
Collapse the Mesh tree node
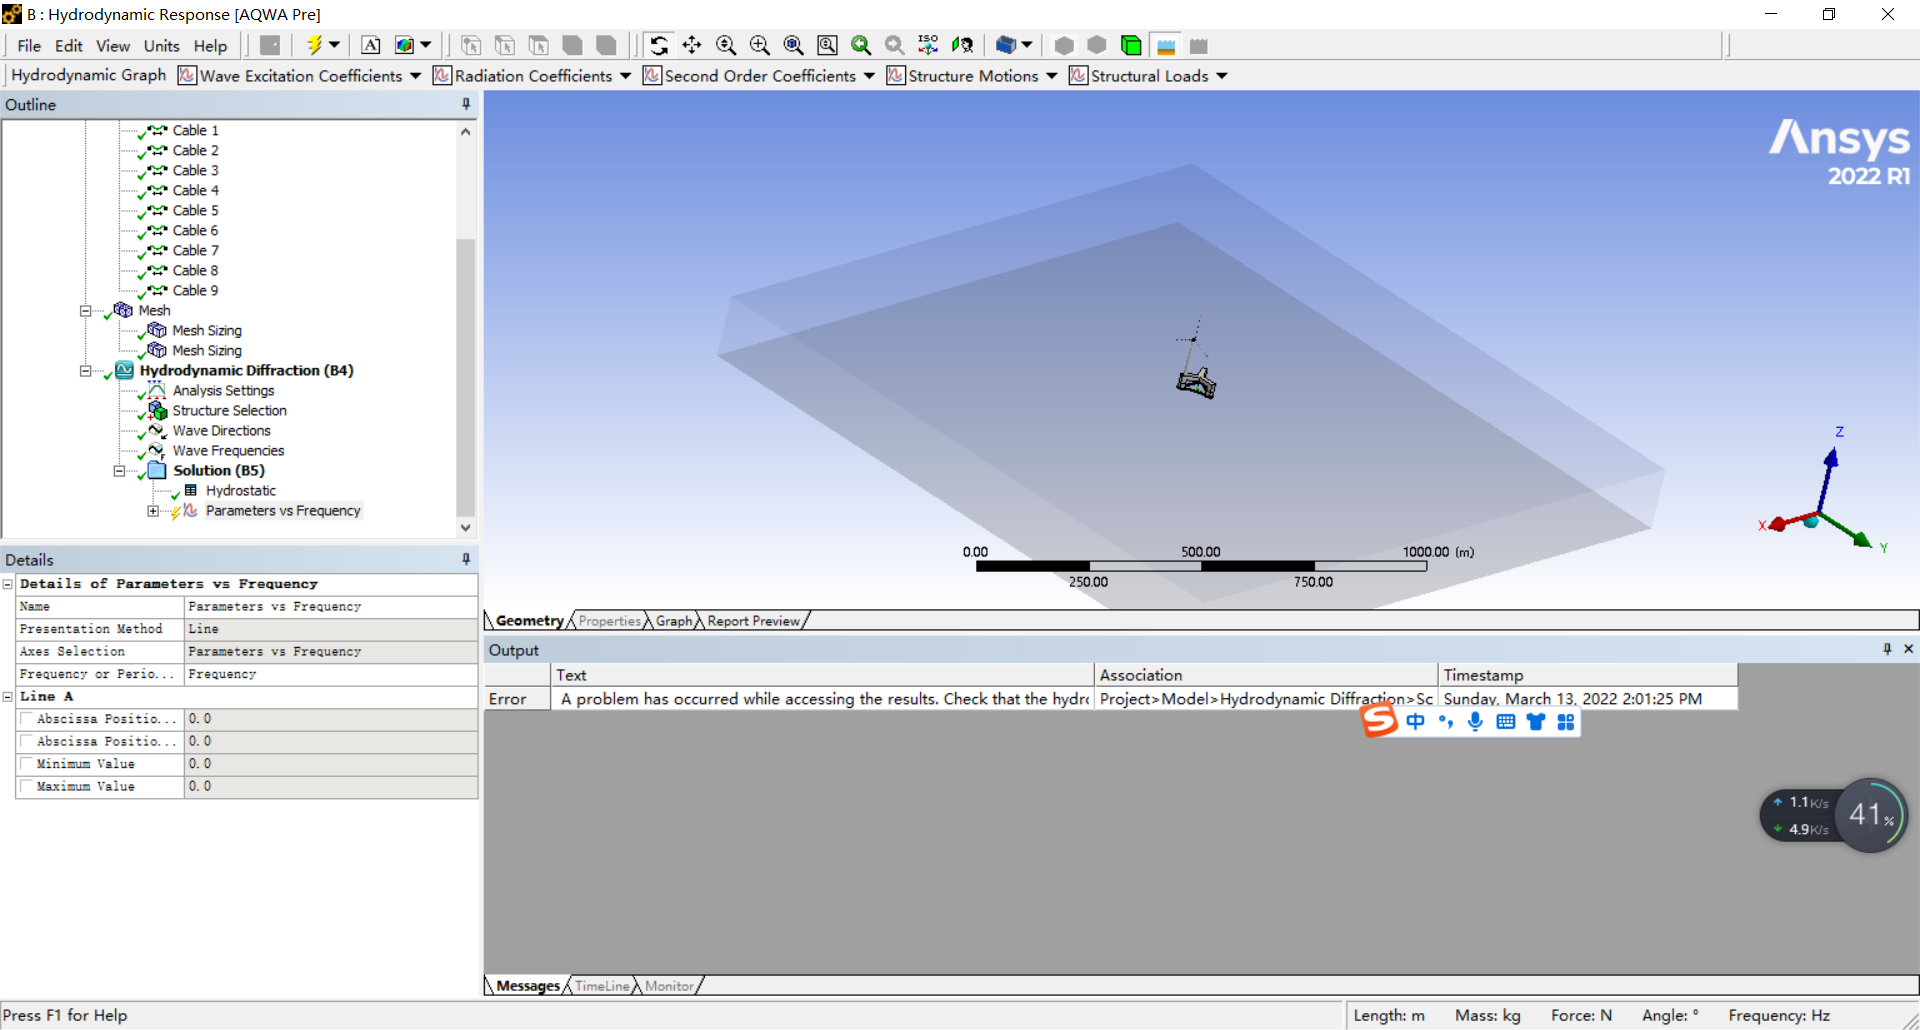point(86,311)
